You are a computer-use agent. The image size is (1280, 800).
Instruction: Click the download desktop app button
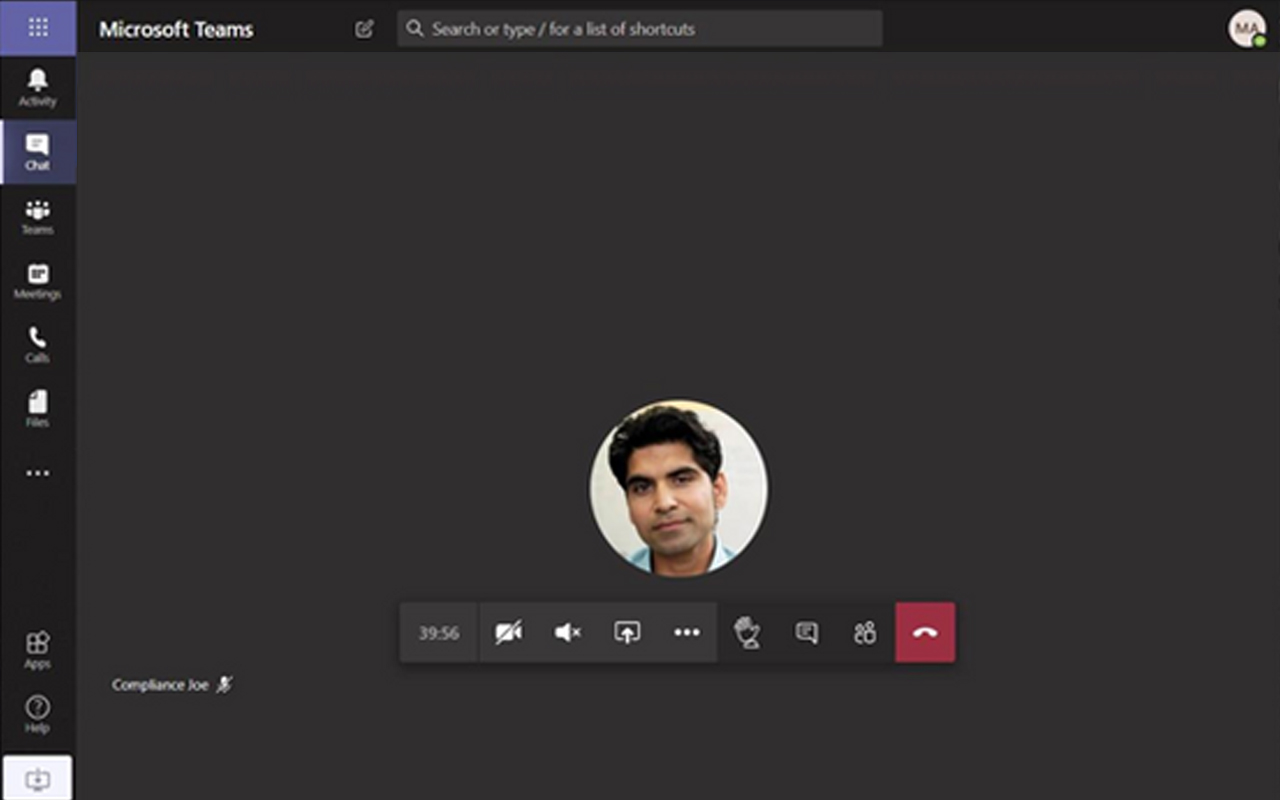pos(38,778)
